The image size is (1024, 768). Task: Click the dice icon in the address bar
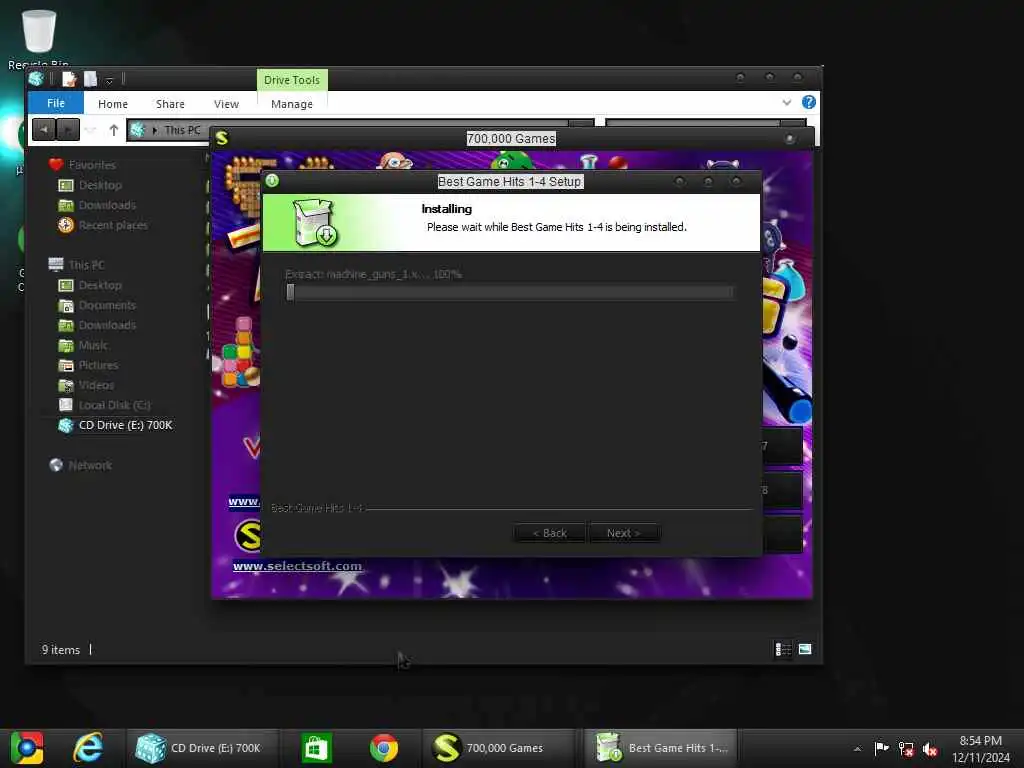[137, 130]
